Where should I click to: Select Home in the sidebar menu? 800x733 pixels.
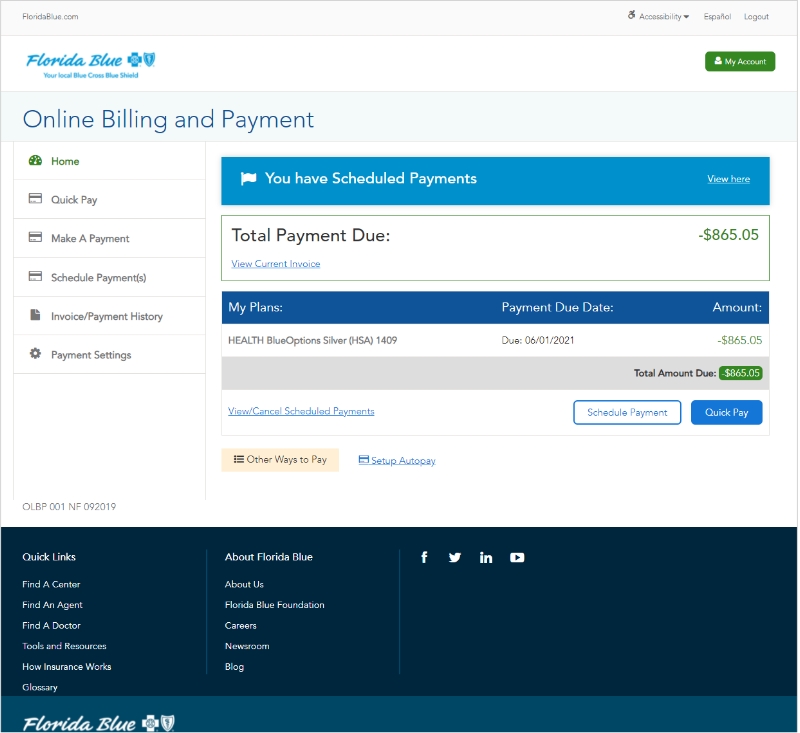coord(65,161)
